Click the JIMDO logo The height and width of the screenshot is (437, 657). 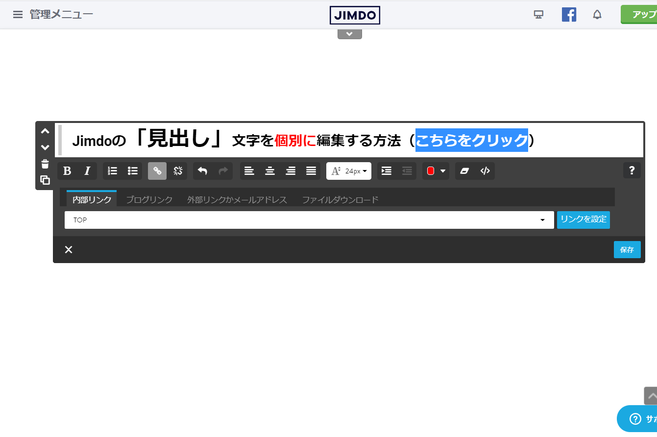tap(354, 16)
